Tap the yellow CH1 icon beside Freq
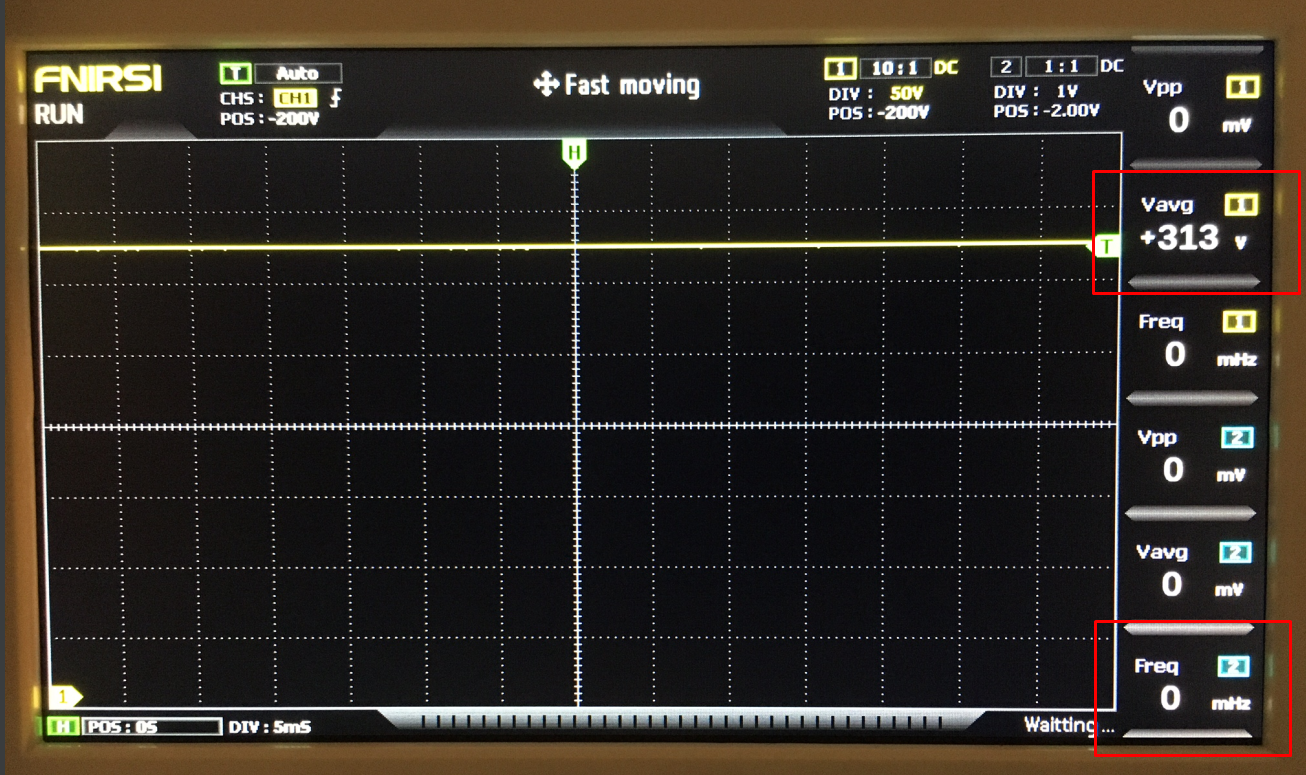Viewport: 1306px width, 775px height. tap(1240, 322)
